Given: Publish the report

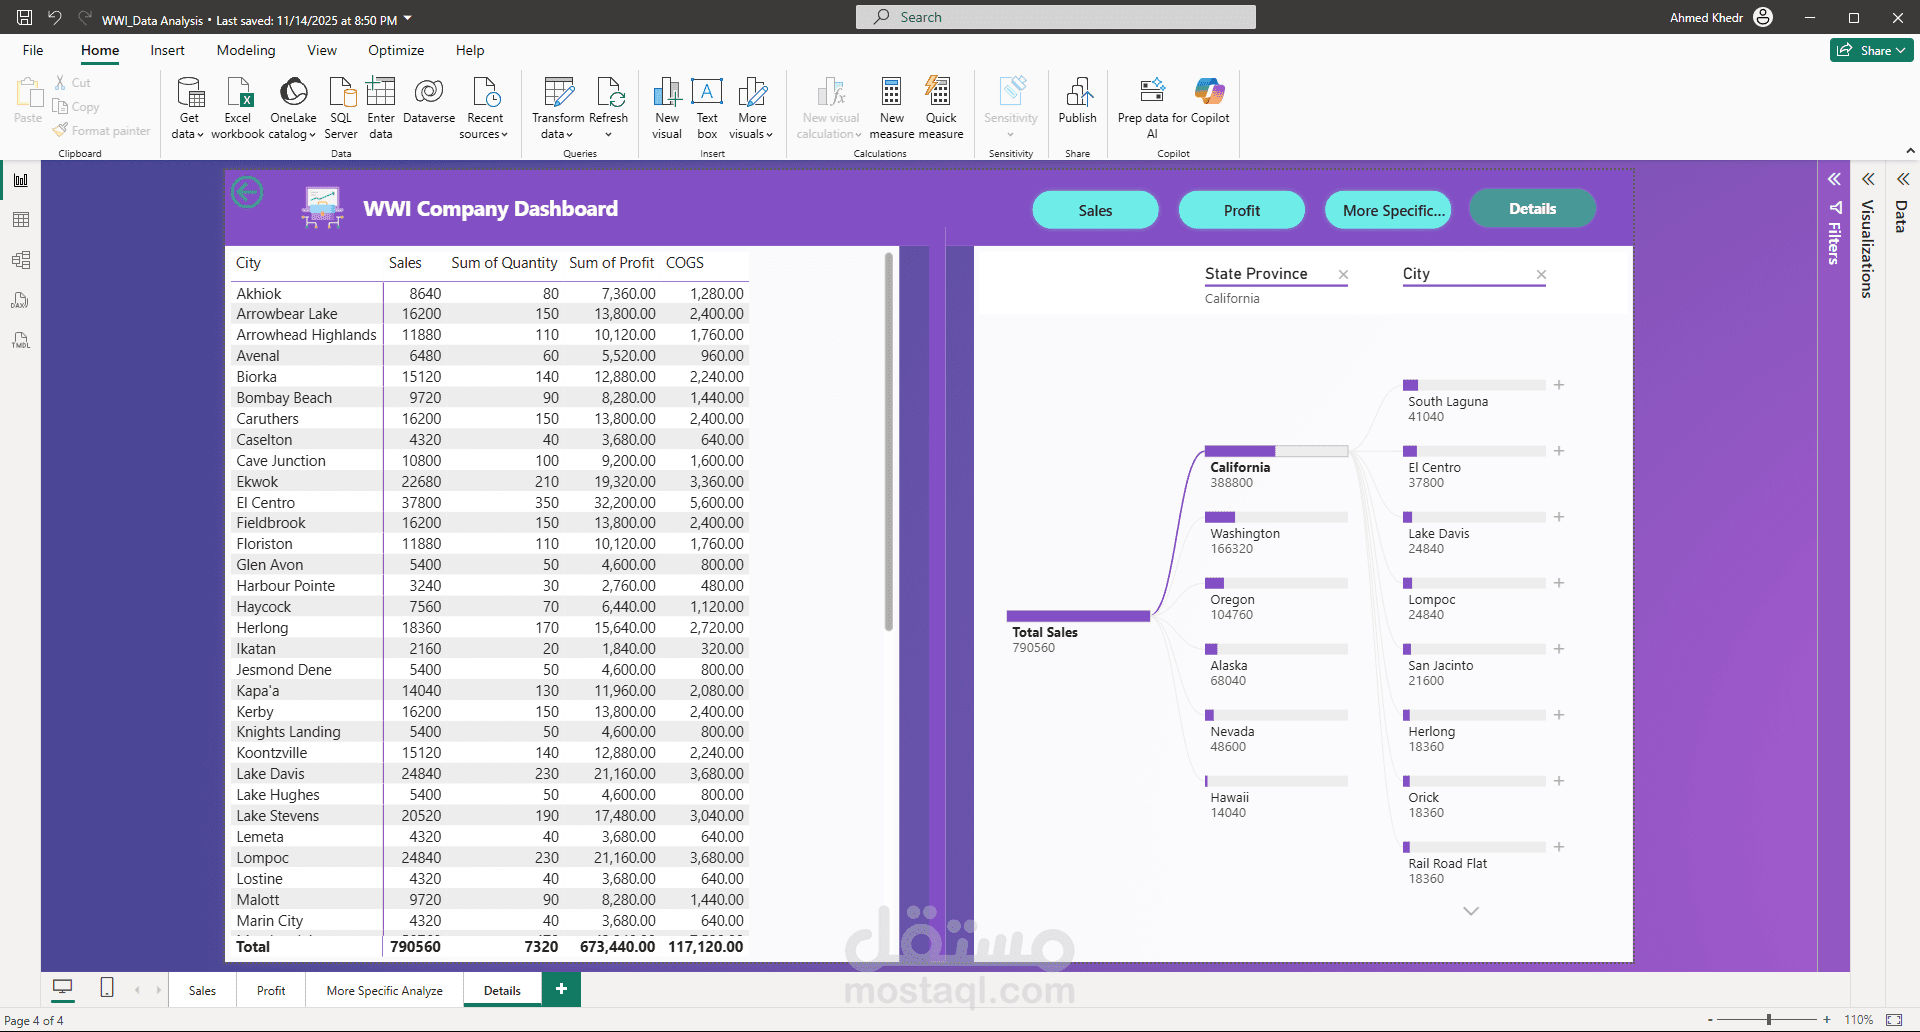Looking at the screenshot, I should [1078, 101].
